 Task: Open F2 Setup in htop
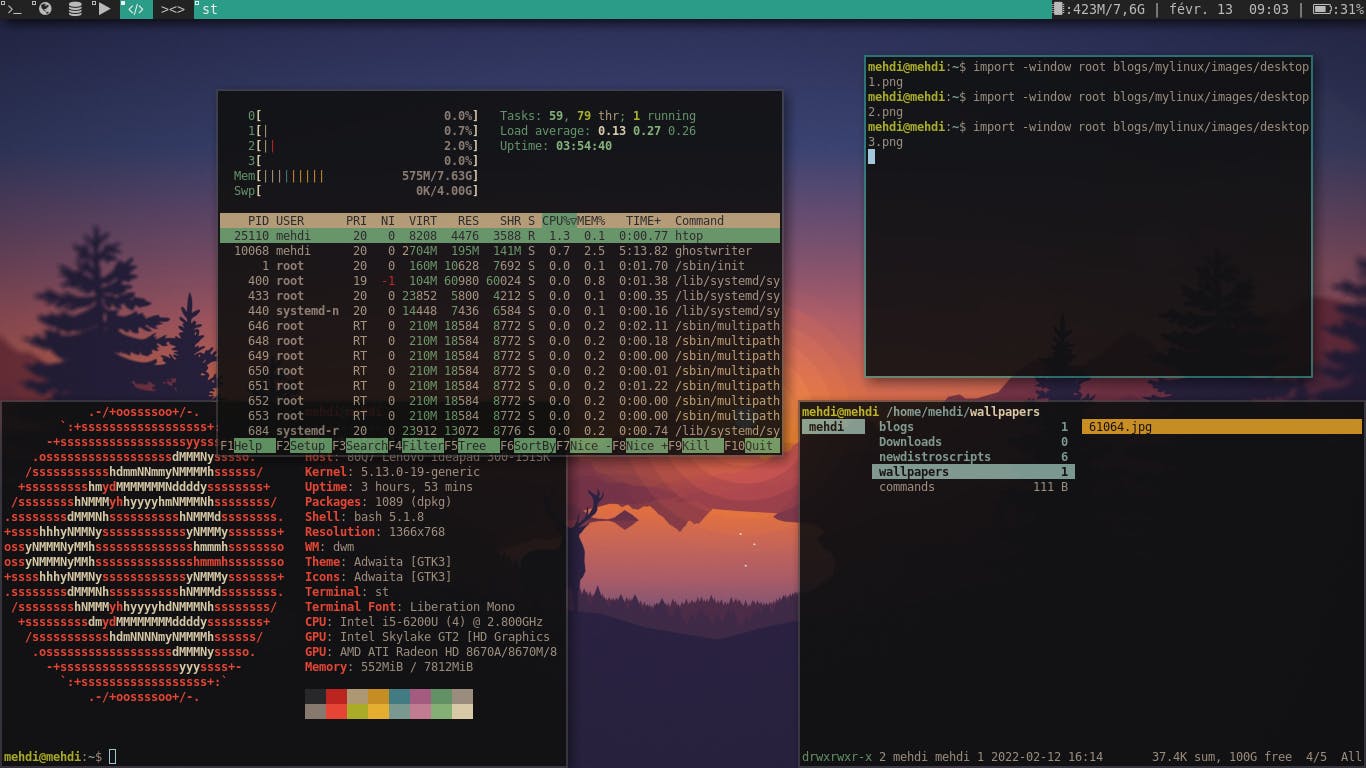302,446
